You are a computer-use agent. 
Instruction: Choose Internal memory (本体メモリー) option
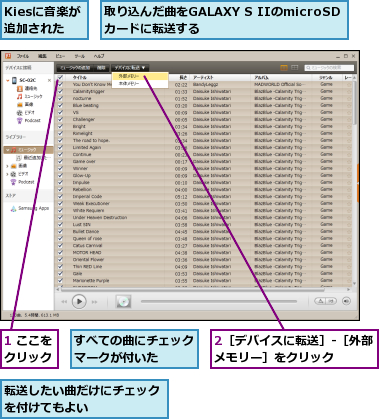click(140, 84)
